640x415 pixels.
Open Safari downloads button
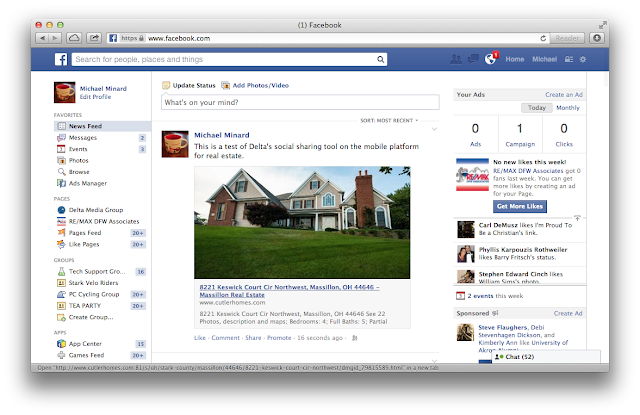pyautogui.click(x=597, y=38)
